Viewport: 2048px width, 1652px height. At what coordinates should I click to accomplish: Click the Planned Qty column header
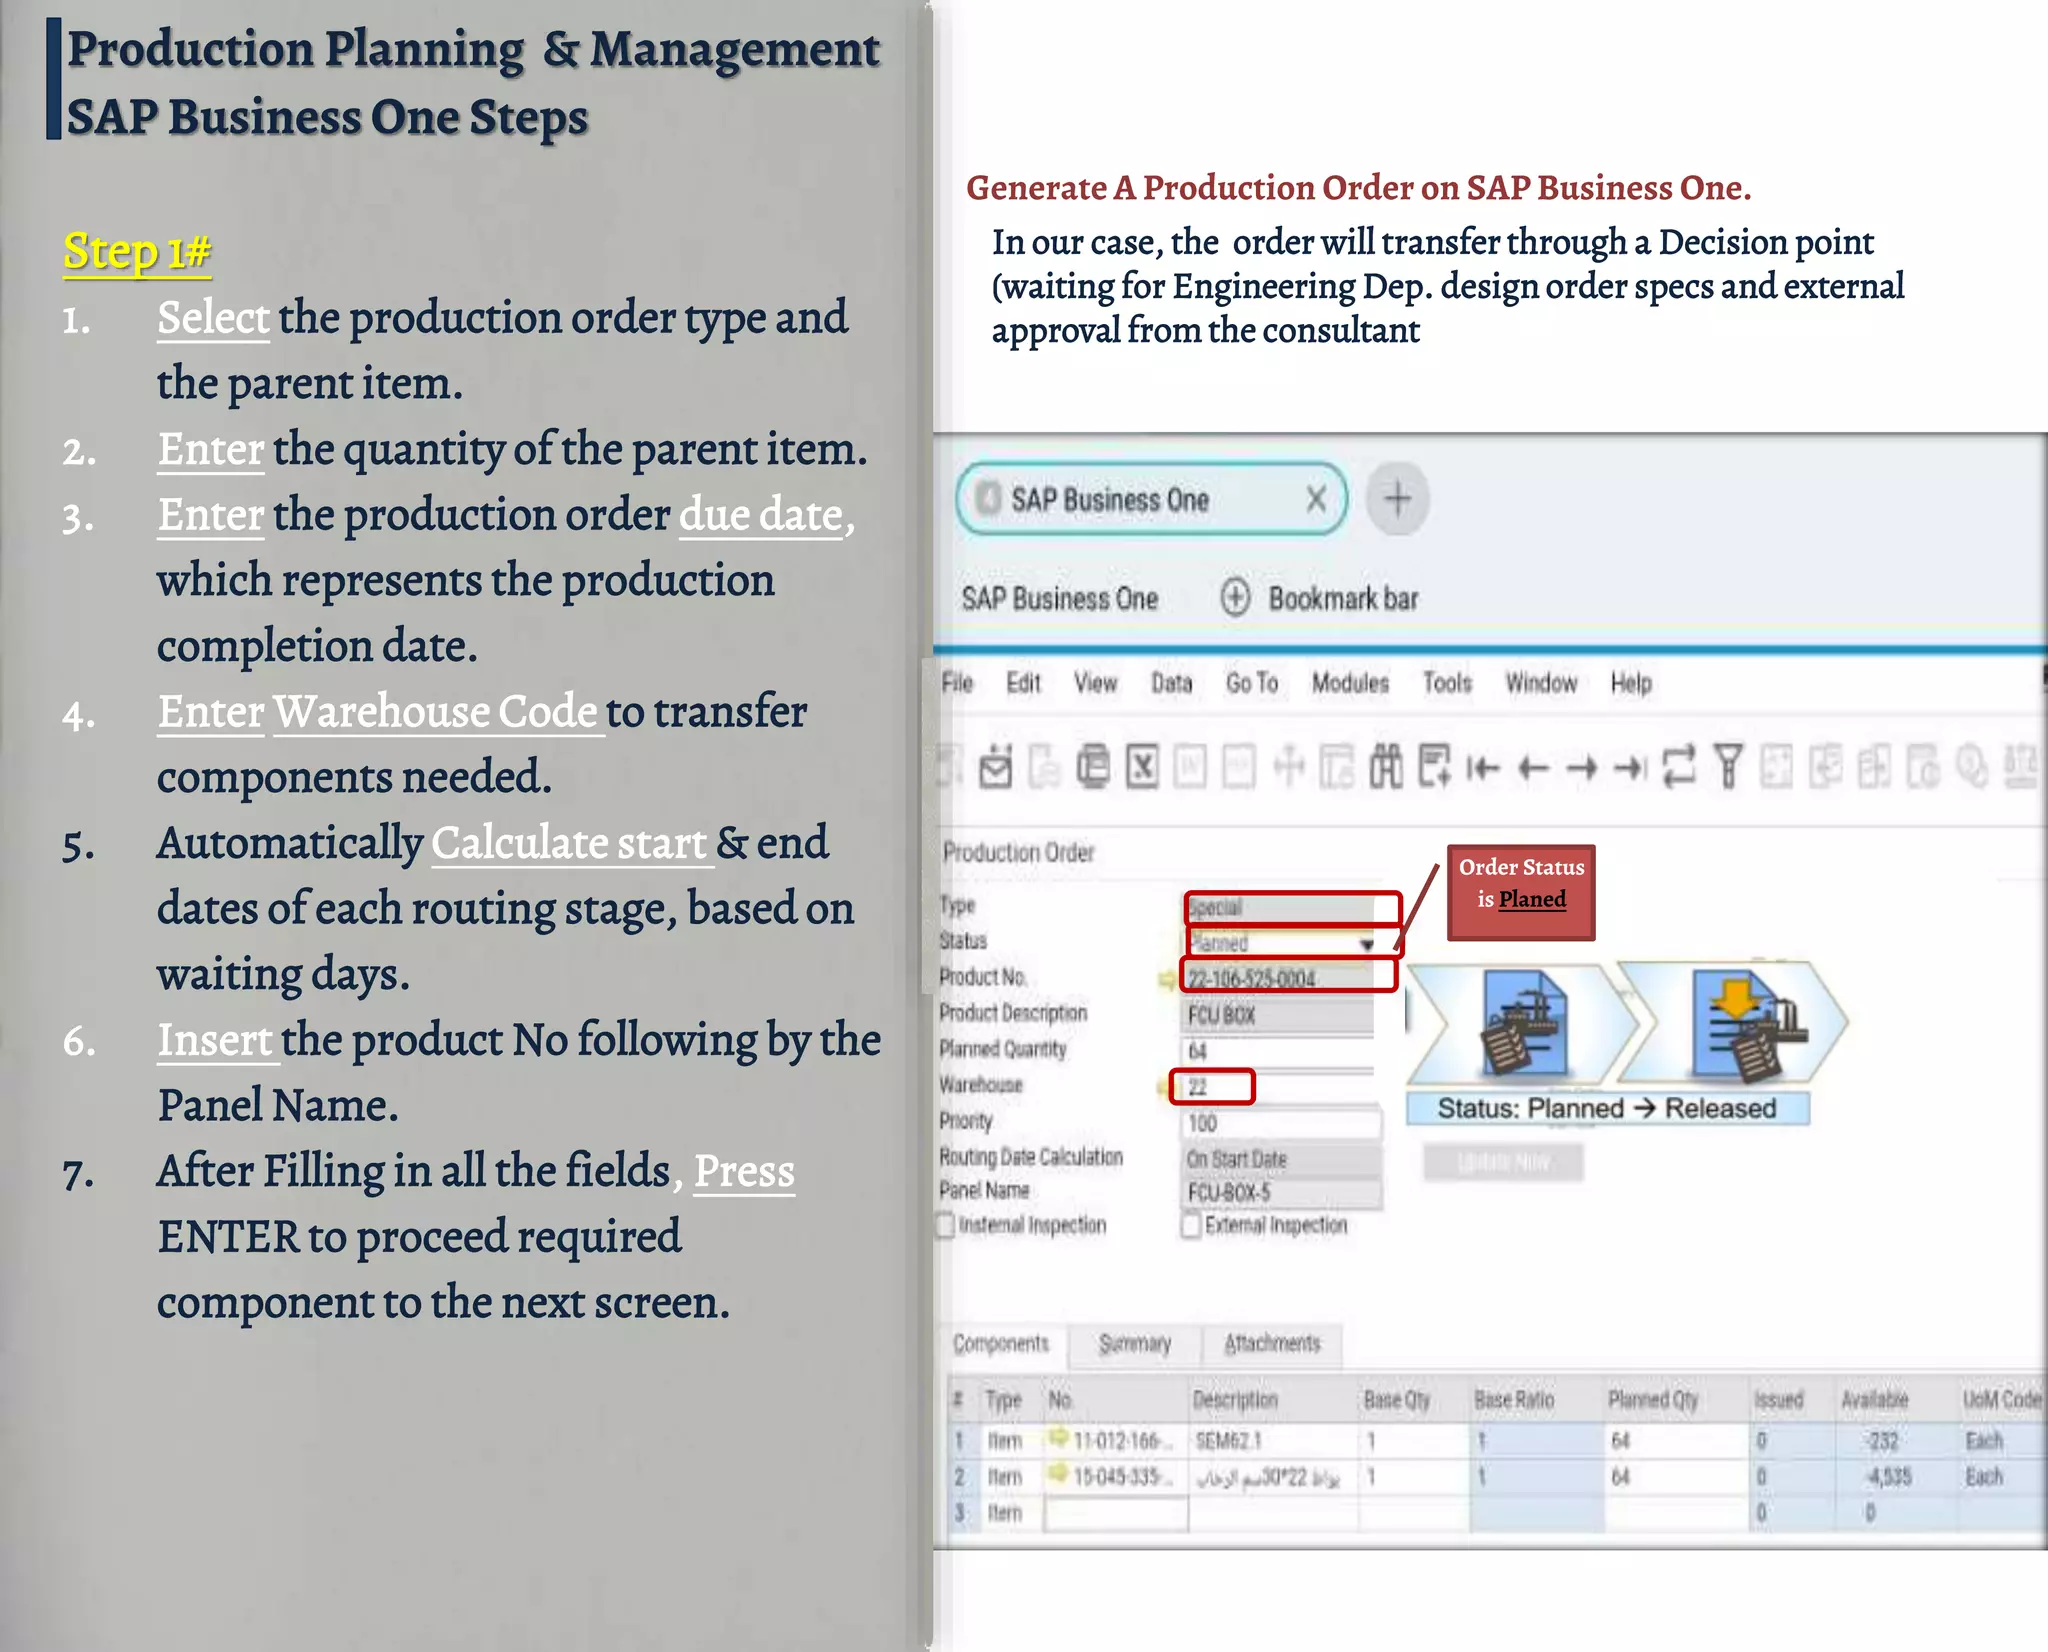1675,1399
